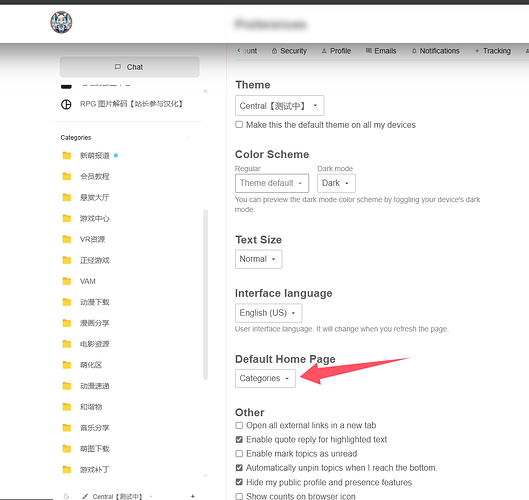Open the user avatar in the header
The height and width of the screenshot is (500, 529).
(61, 22)
